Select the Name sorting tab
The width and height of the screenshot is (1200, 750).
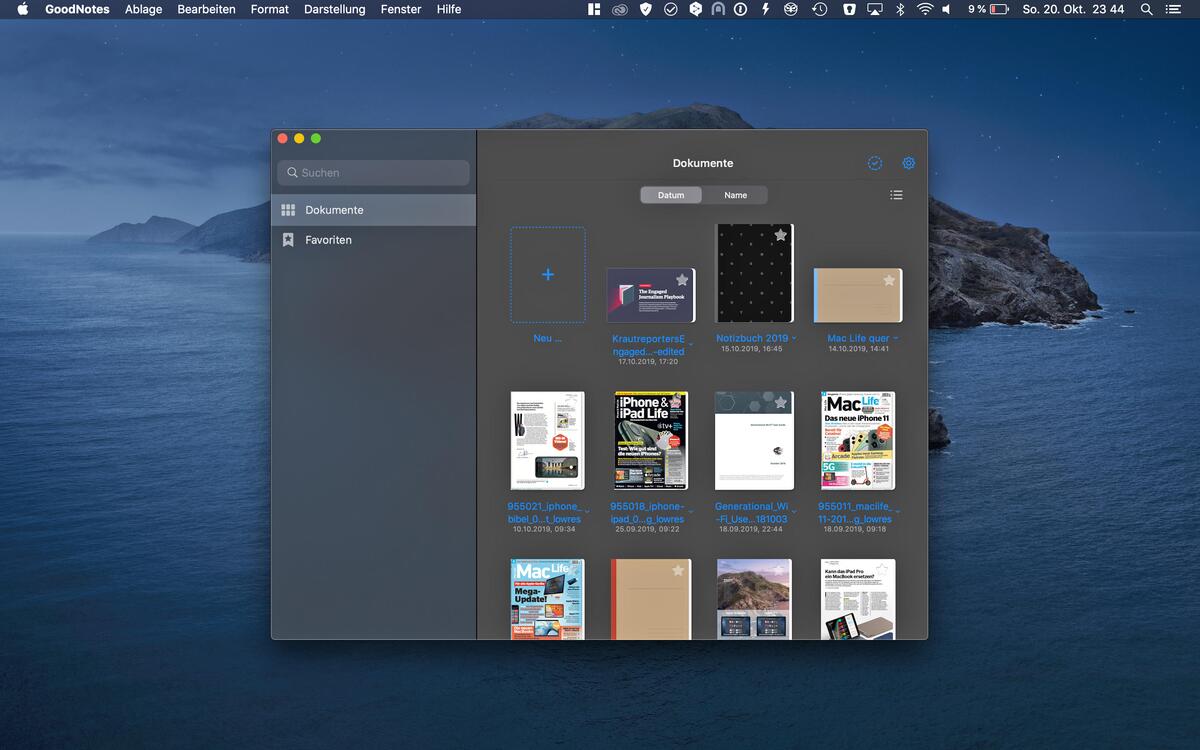[x=736, y=194]
